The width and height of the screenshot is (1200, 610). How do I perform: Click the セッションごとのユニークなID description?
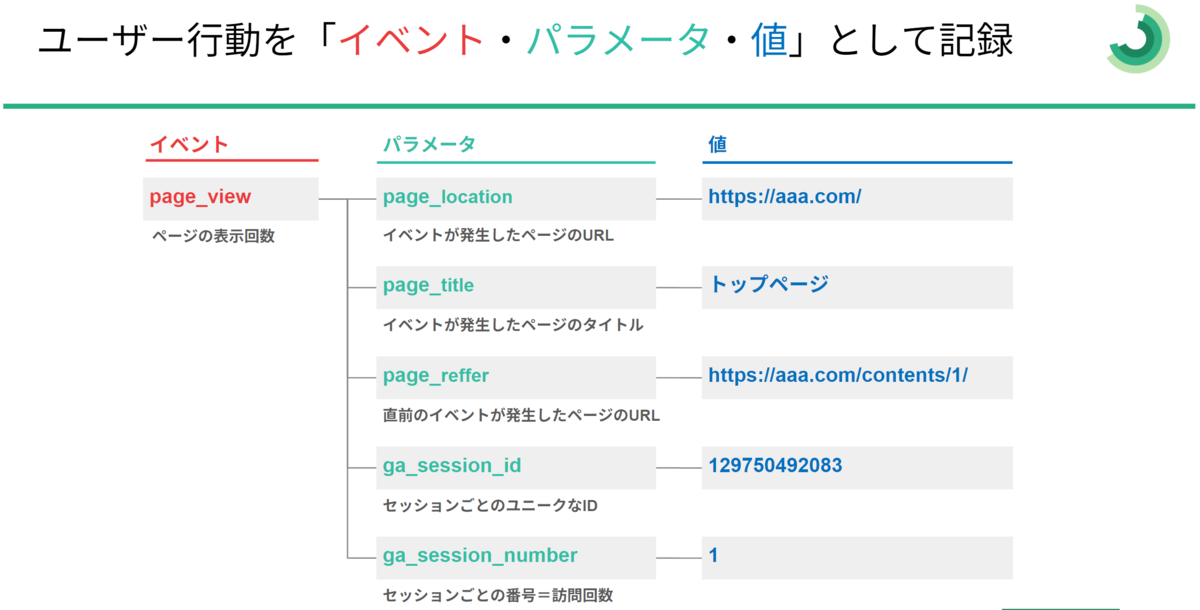pos(490,506)
